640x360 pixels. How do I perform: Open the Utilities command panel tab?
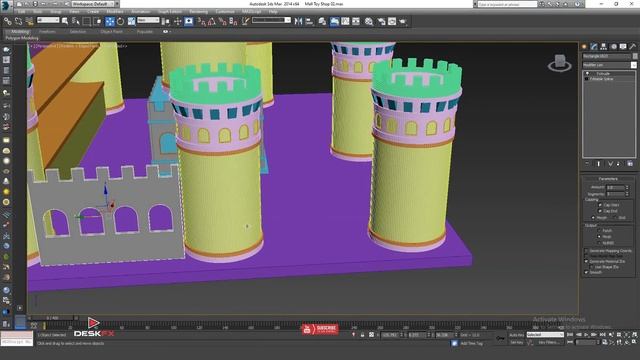(633, 47)
